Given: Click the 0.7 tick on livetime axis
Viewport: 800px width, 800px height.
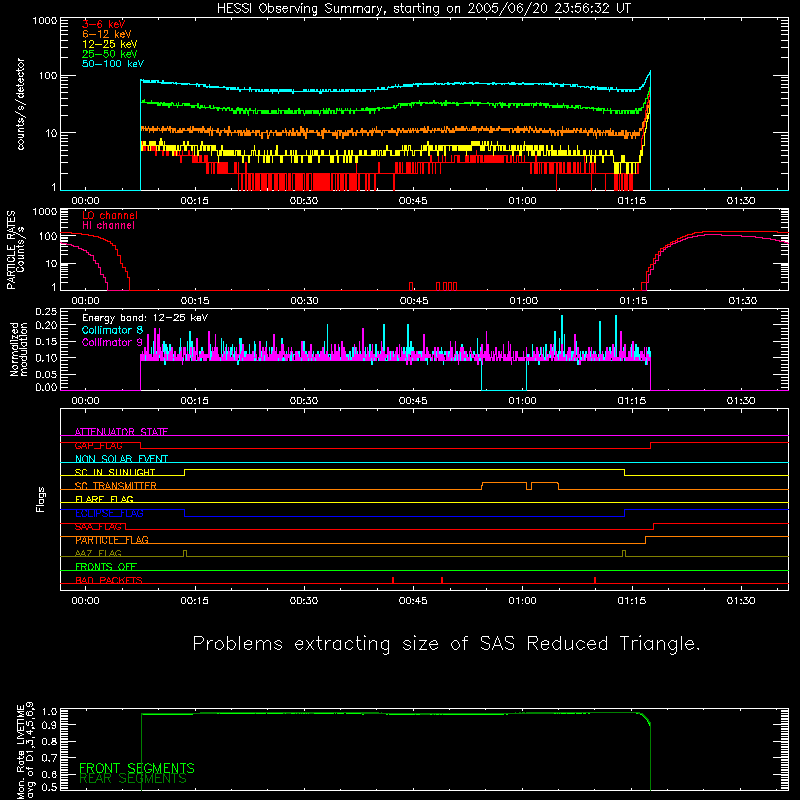Looking at the screenshot, I should [49, 758].
